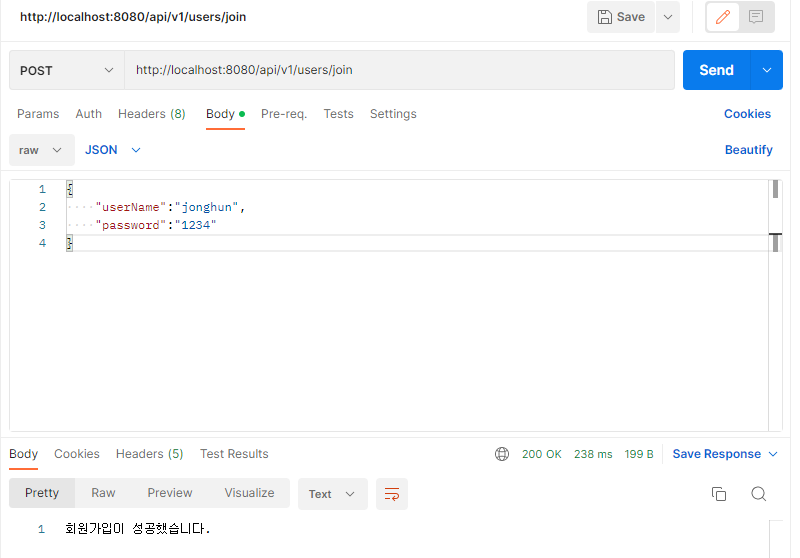
Task: Click the search response icon
Action: [759, 494]
